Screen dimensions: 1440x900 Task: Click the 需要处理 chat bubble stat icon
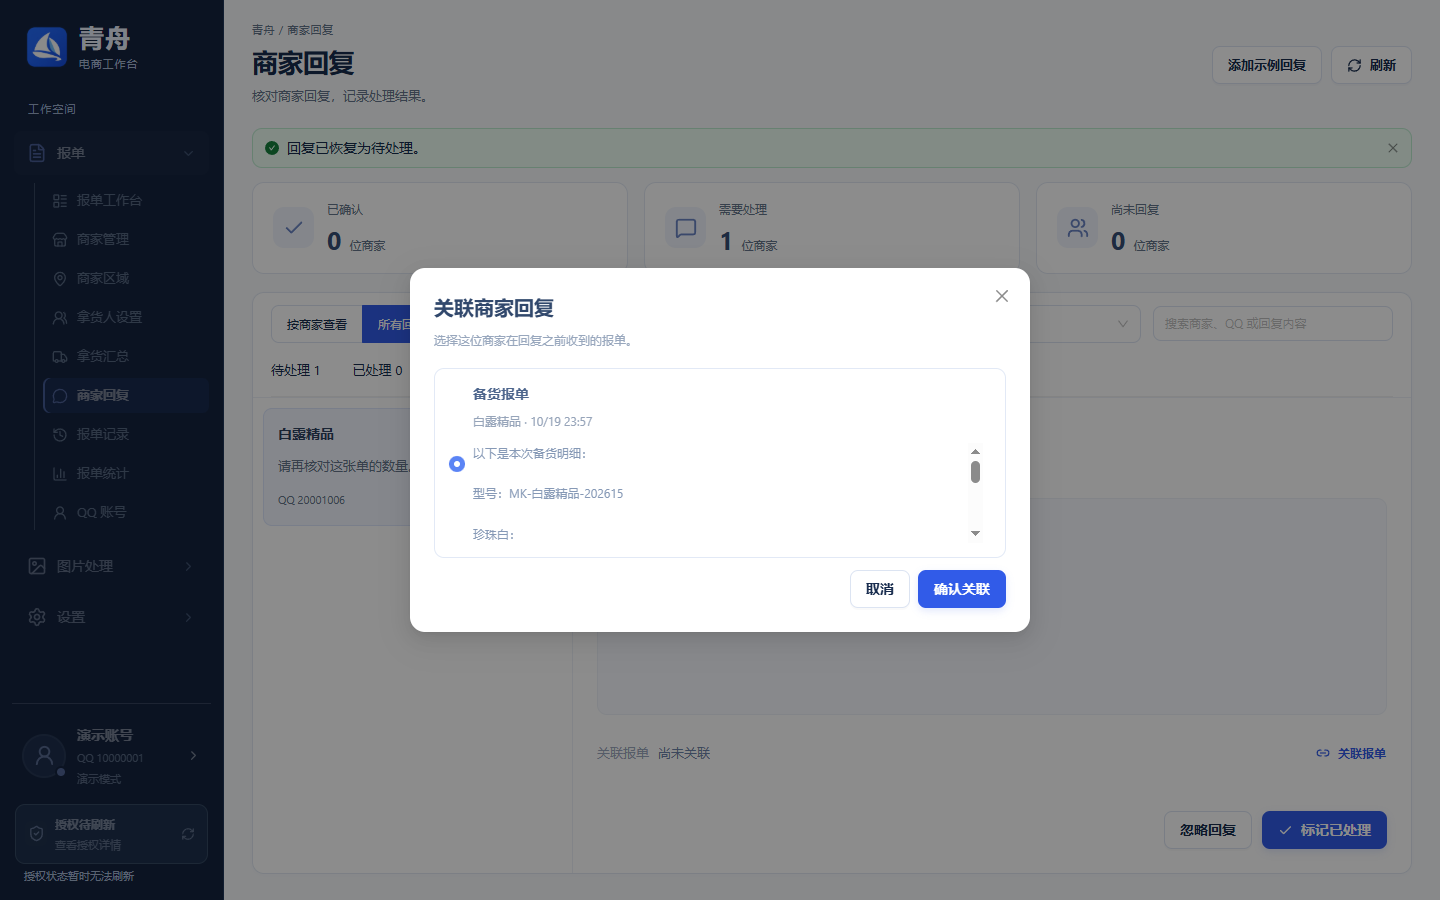pos(686,228)
